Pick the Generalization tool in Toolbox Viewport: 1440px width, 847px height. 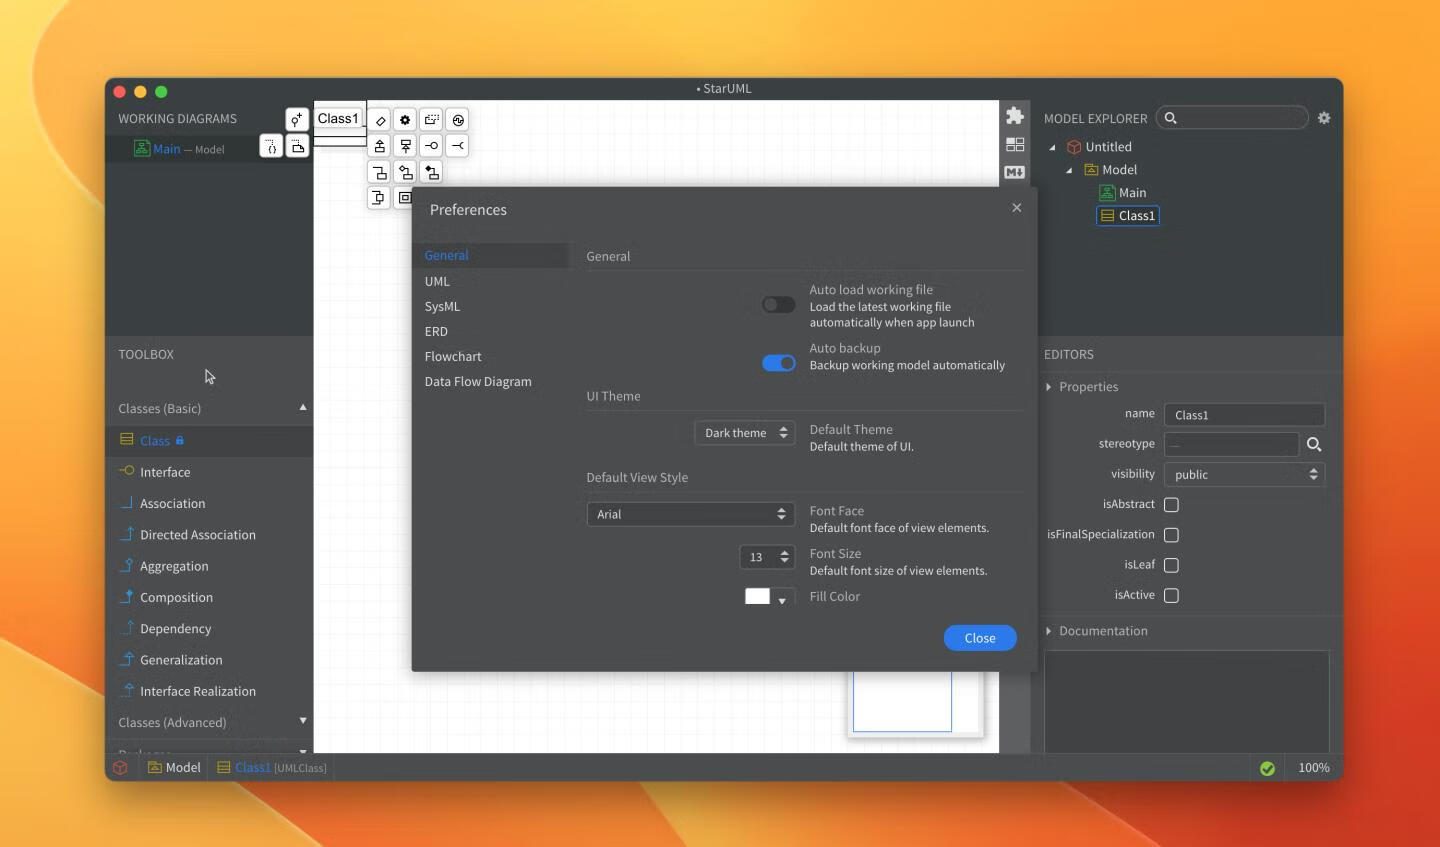point(181,660)
